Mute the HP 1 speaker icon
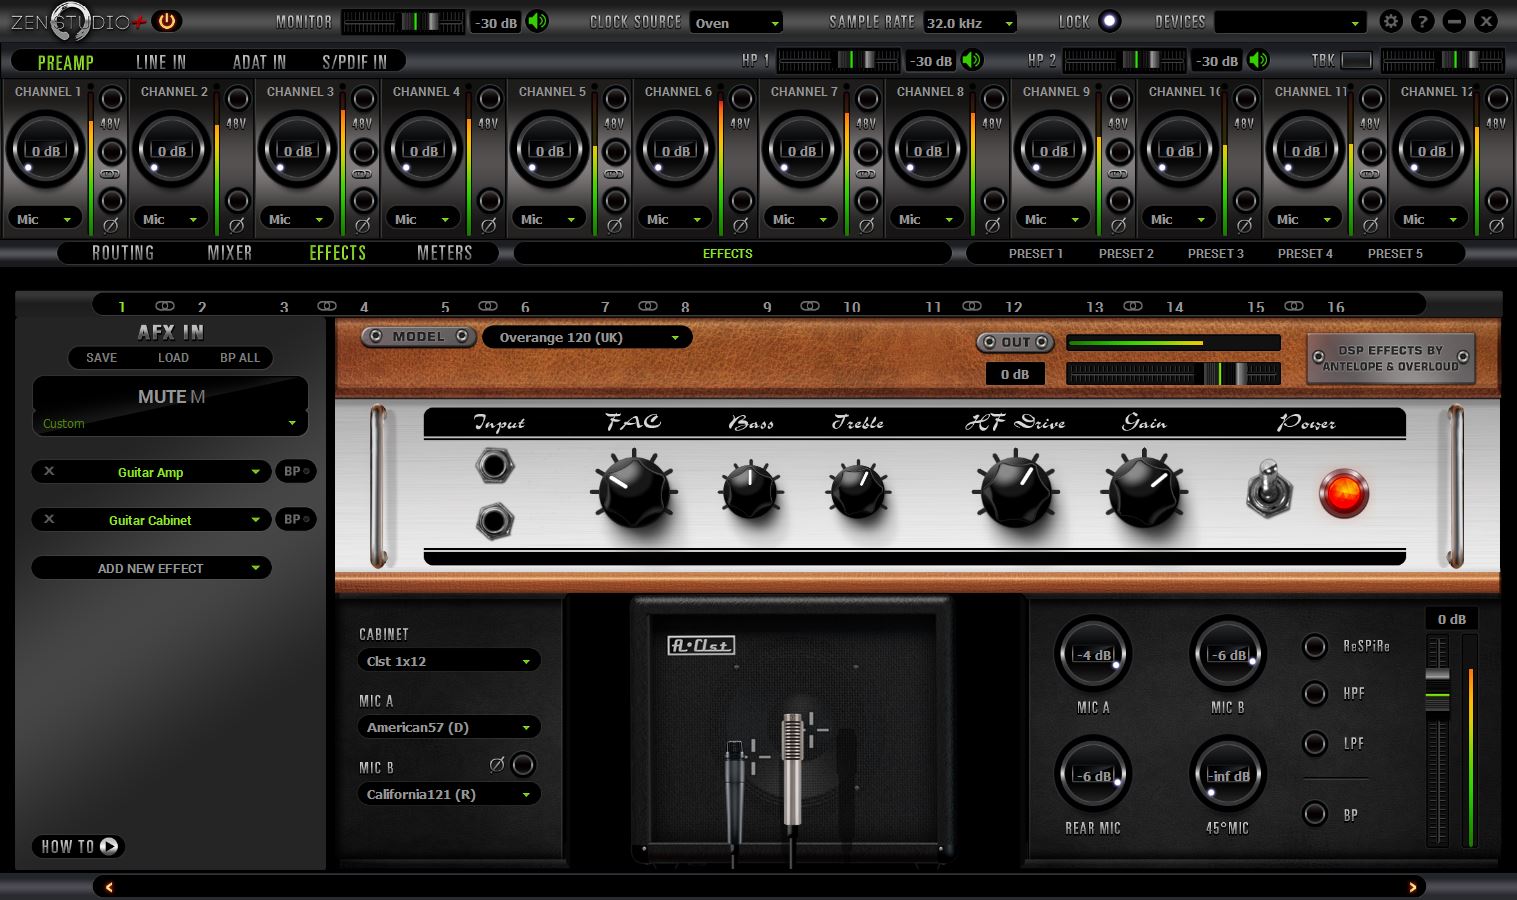Screen dimensions: 1517x900 point(972,60)
